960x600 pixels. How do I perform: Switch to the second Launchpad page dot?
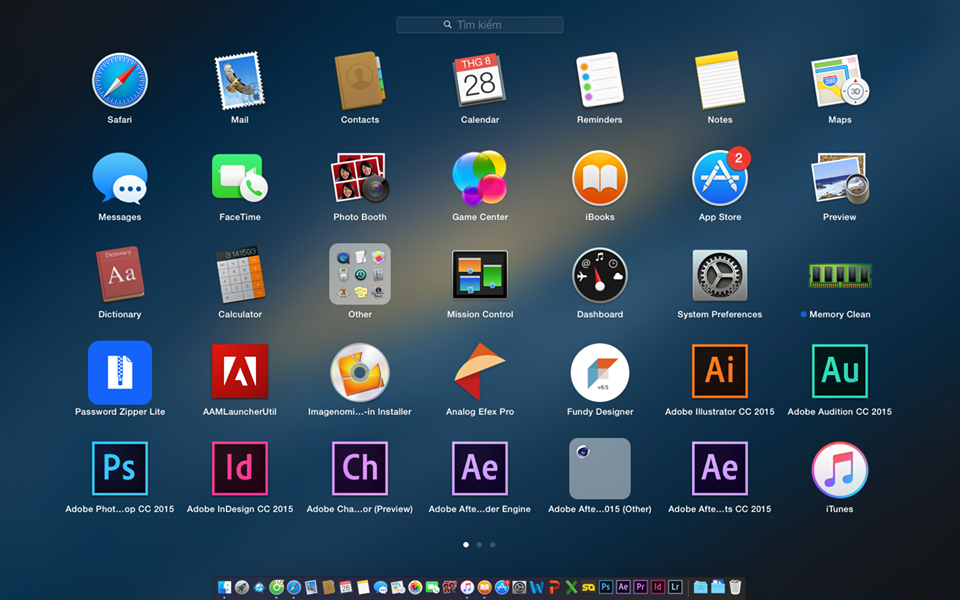tap(479, 545)
